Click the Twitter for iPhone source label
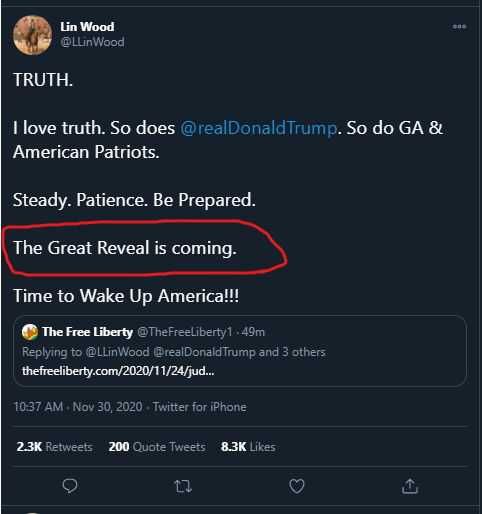The image size is (482, 514). coord(200,407)
